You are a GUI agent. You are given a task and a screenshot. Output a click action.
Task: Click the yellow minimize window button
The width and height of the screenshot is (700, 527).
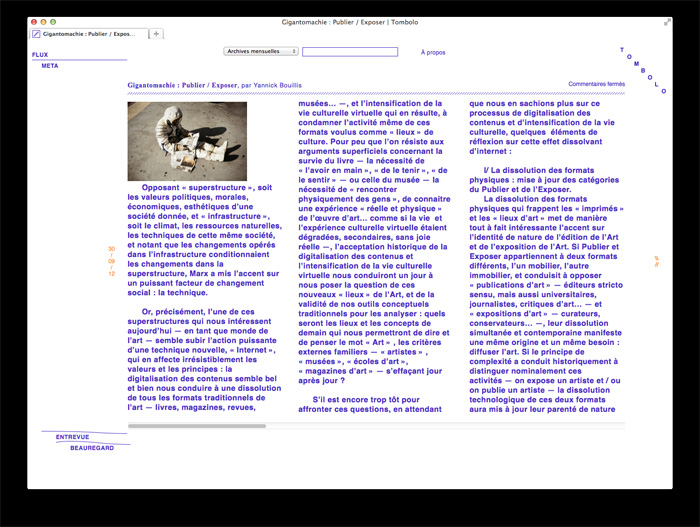[43, 22]
